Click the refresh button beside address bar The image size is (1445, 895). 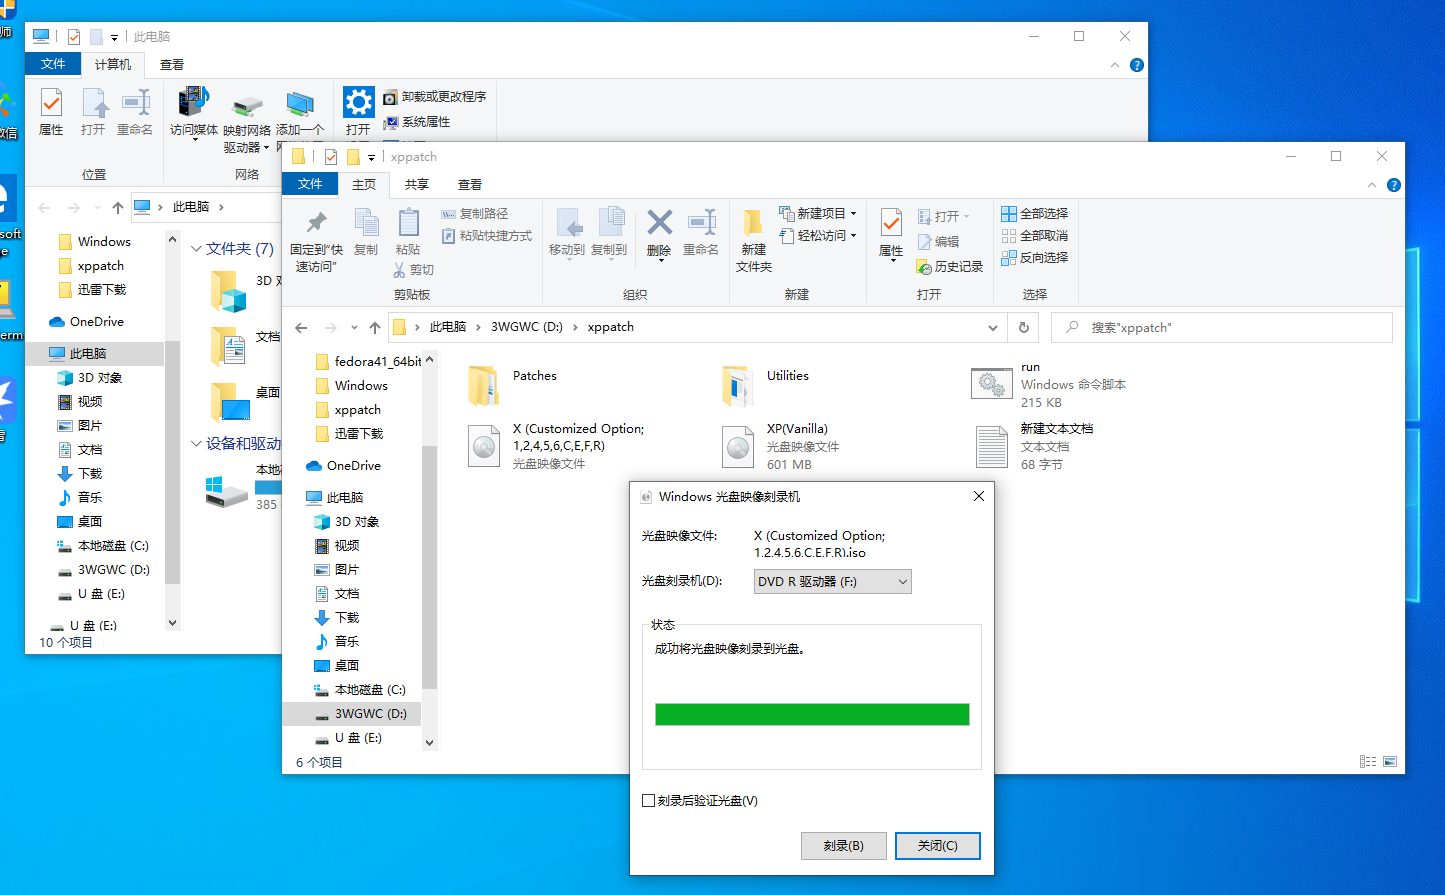tap(1024, 327)
